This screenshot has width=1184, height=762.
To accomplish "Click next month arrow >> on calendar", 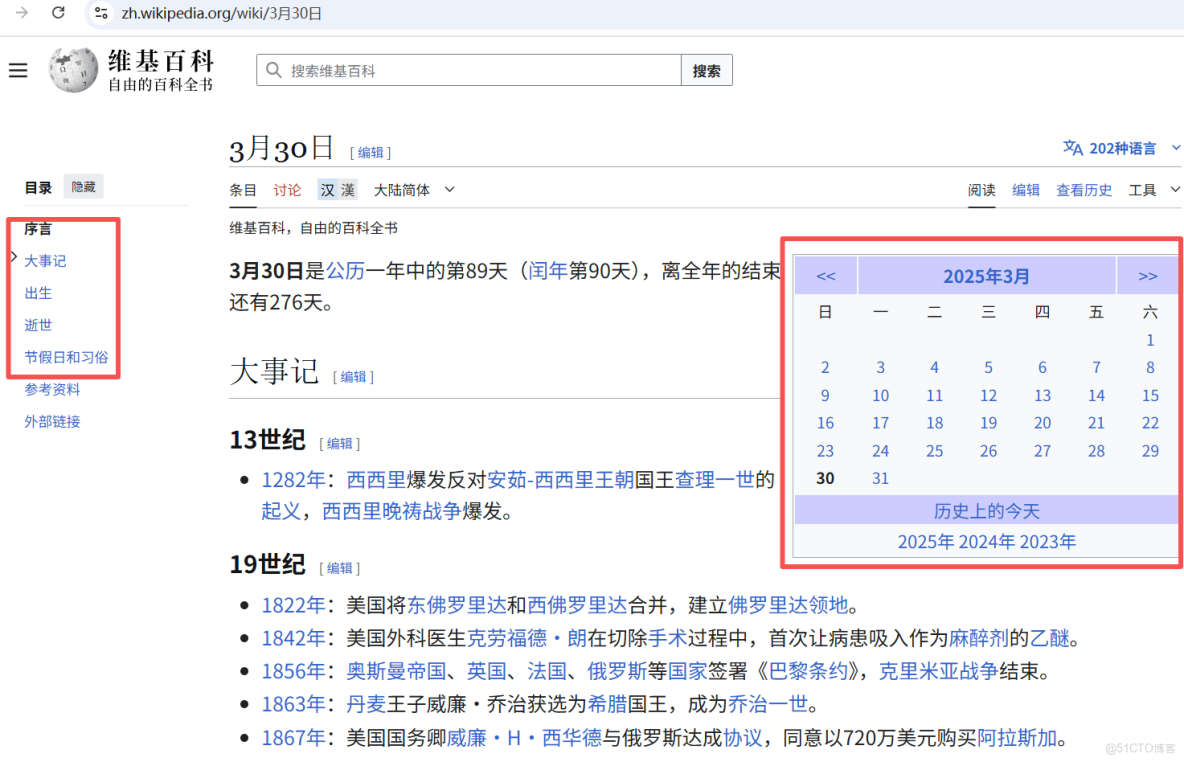I will 1148,276.
